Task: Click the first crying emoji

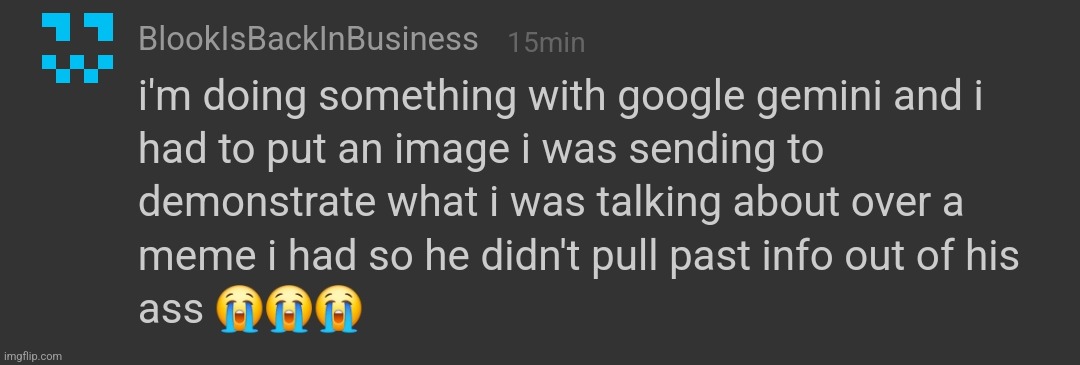Action: [x=238, y=309]
